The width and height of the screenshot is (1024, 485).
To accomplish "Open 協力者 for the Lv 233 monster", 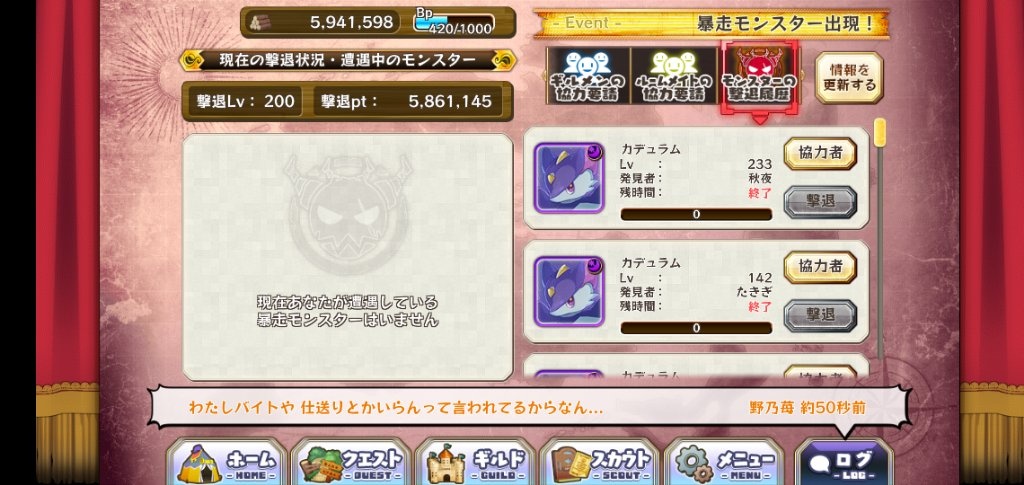I will (820, 153).
